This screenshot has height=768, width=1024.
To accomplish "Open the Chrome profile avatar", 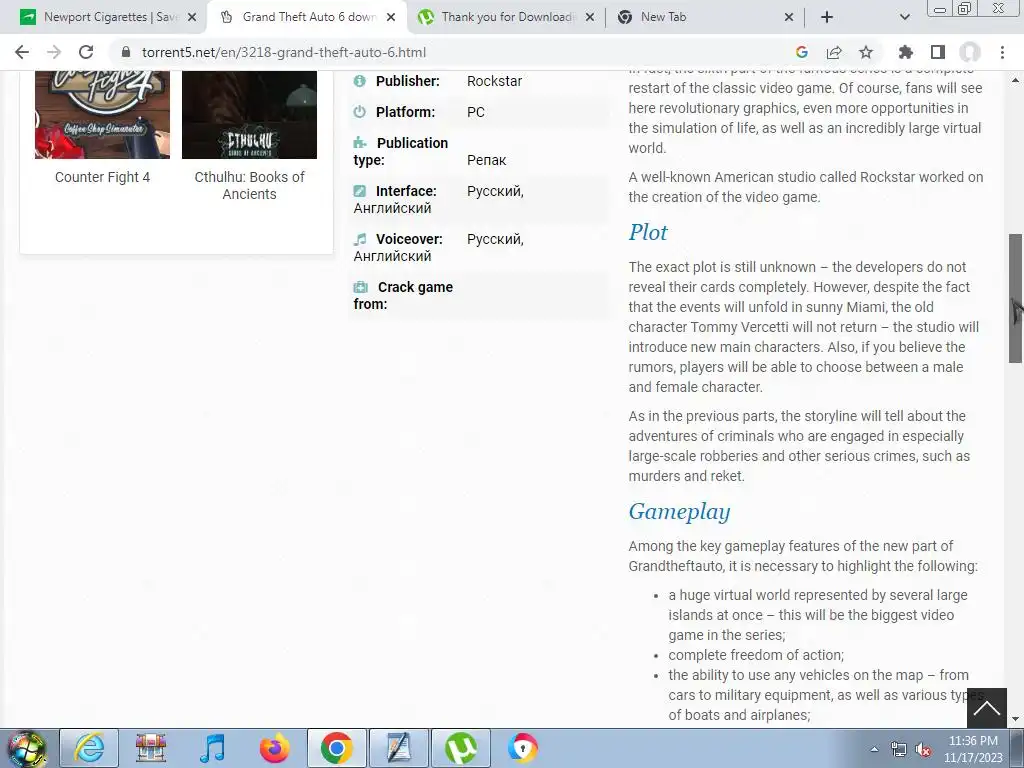I will pyautogui.click(x=970, y=52).
